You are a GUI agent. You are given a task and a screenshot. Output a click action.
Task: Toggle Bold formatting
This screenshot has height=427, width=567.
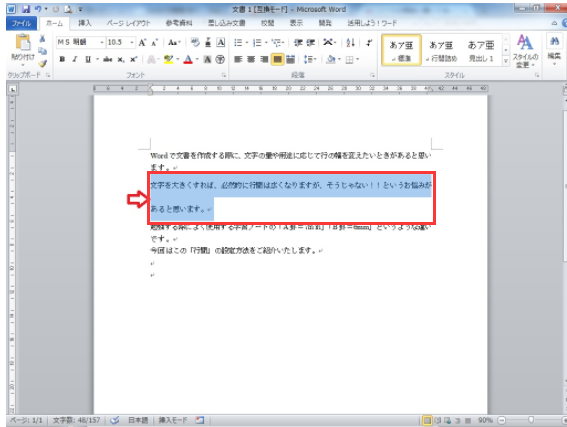click(x=62, y=59)
